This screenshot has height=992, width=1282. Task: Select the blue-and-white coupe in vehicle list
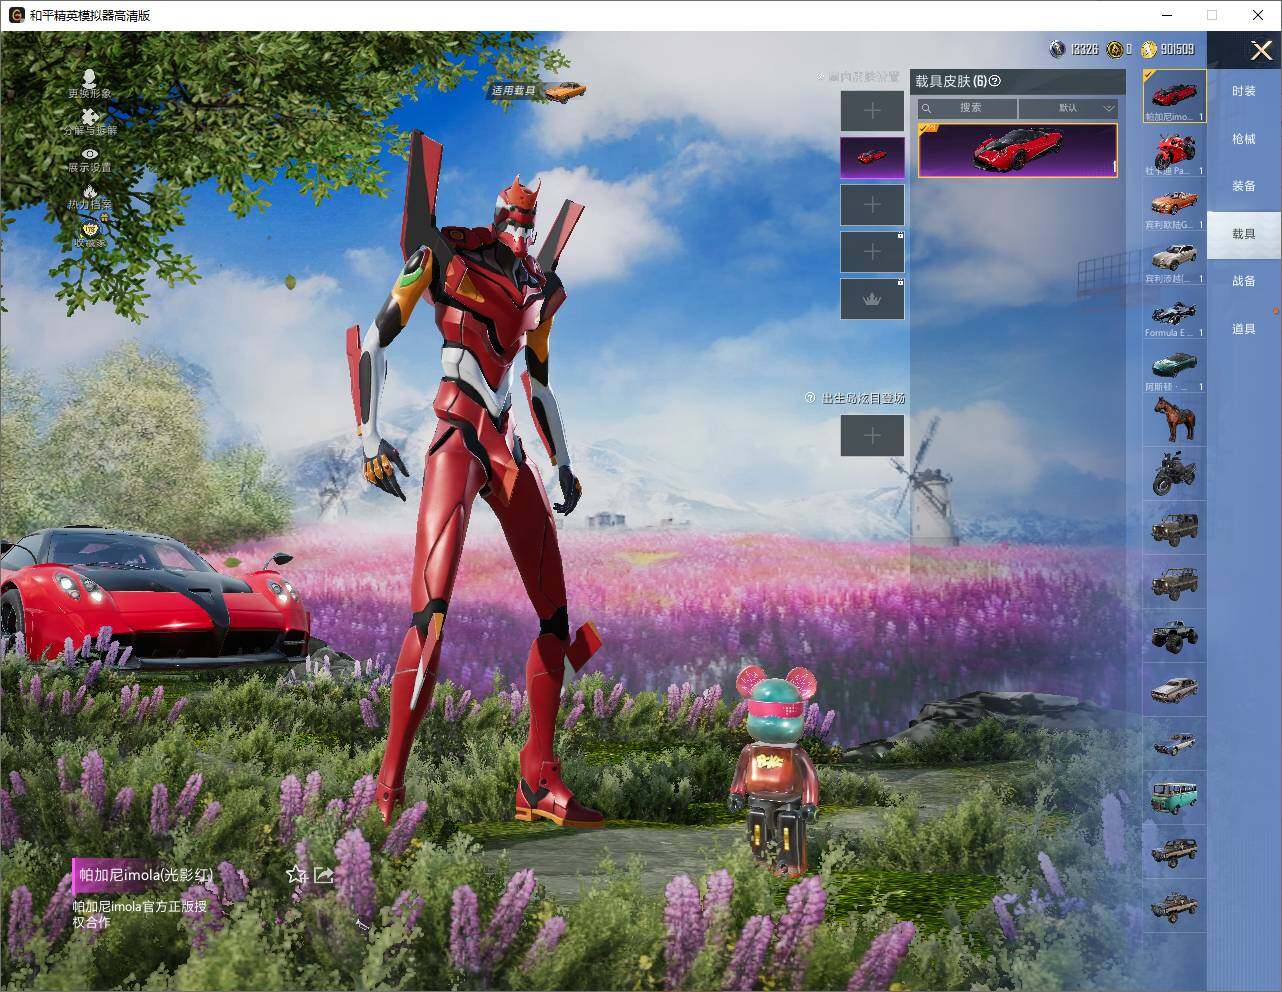[1174, 744]
